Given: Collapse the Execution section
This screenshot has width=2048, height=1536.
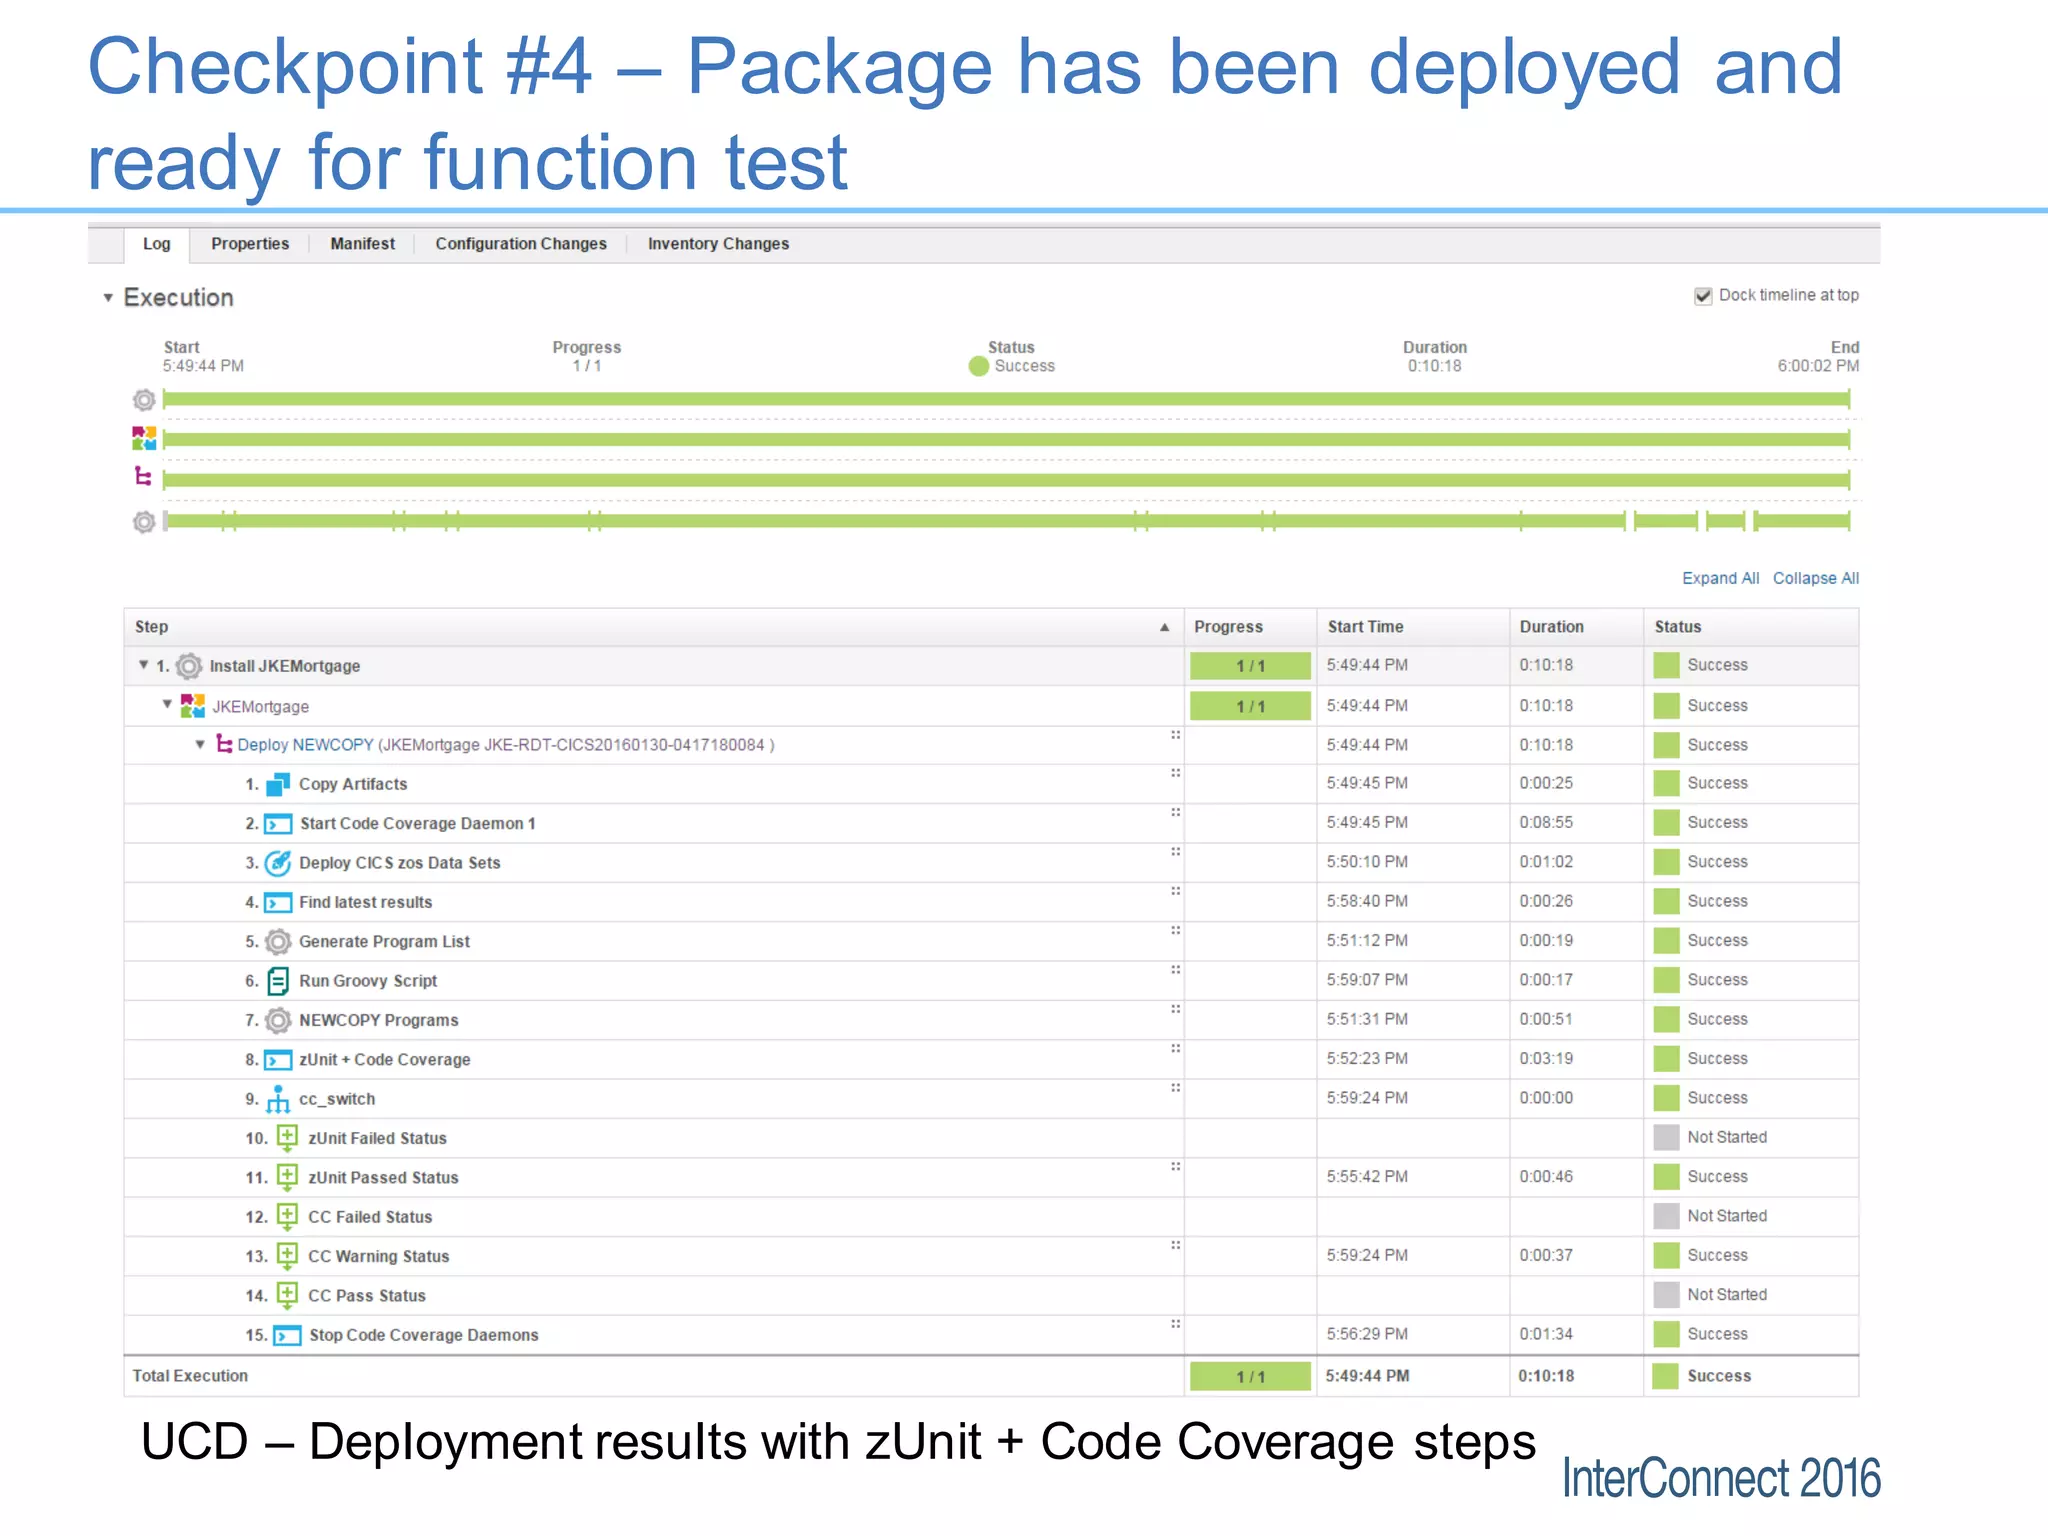Looking at the screenshot, I should (x=108, y=298).
